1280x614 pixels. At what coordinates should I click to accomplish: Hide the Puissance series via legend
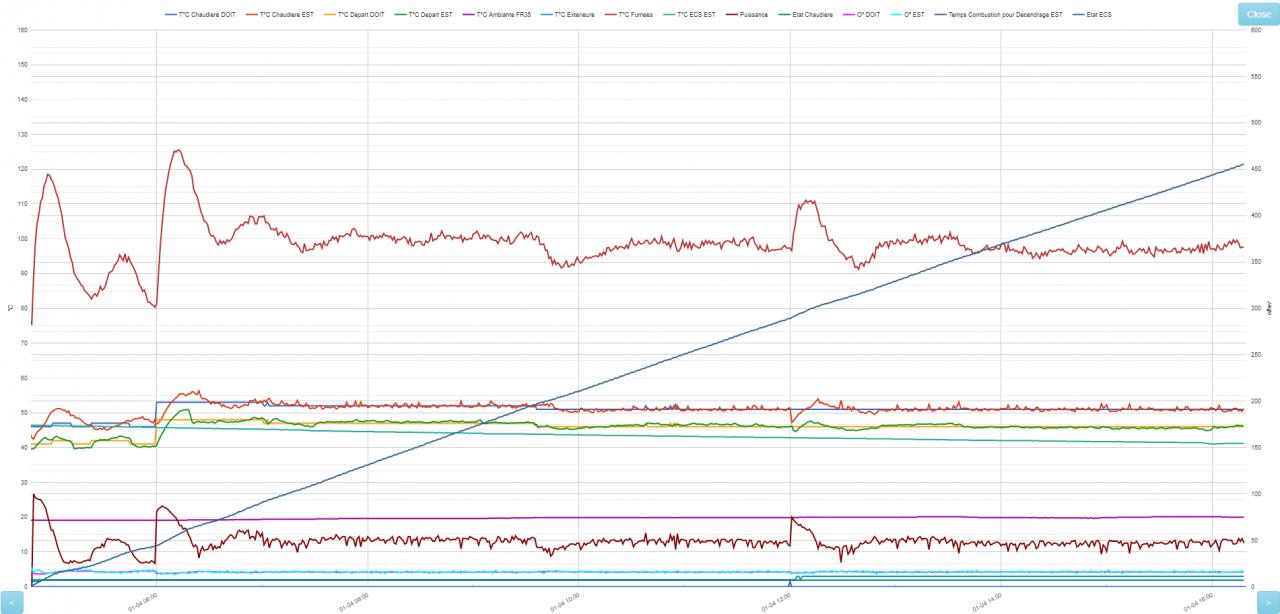click(749, 15)
